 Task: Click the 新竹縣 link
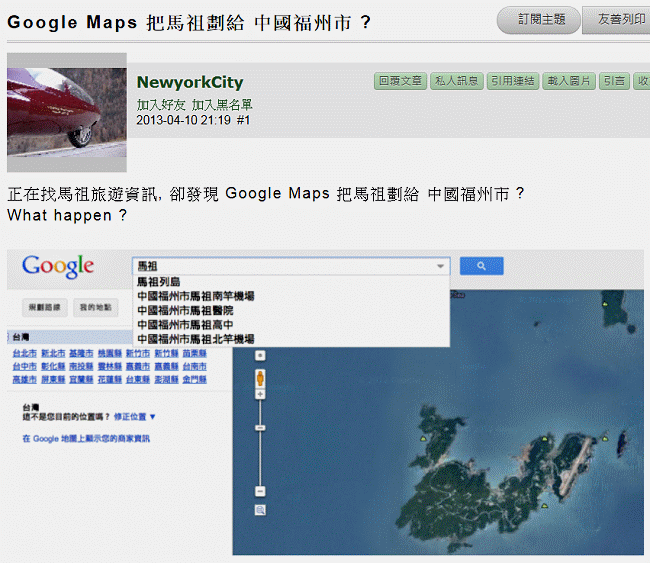(166, 353)
